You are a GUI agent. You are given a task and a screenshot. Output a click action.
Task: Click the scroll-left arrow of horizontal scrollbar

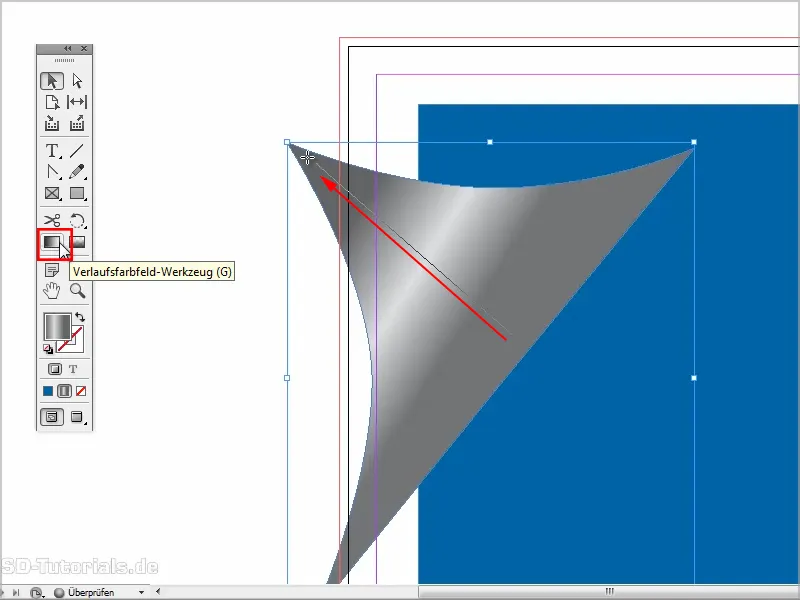tap(158, 592)
